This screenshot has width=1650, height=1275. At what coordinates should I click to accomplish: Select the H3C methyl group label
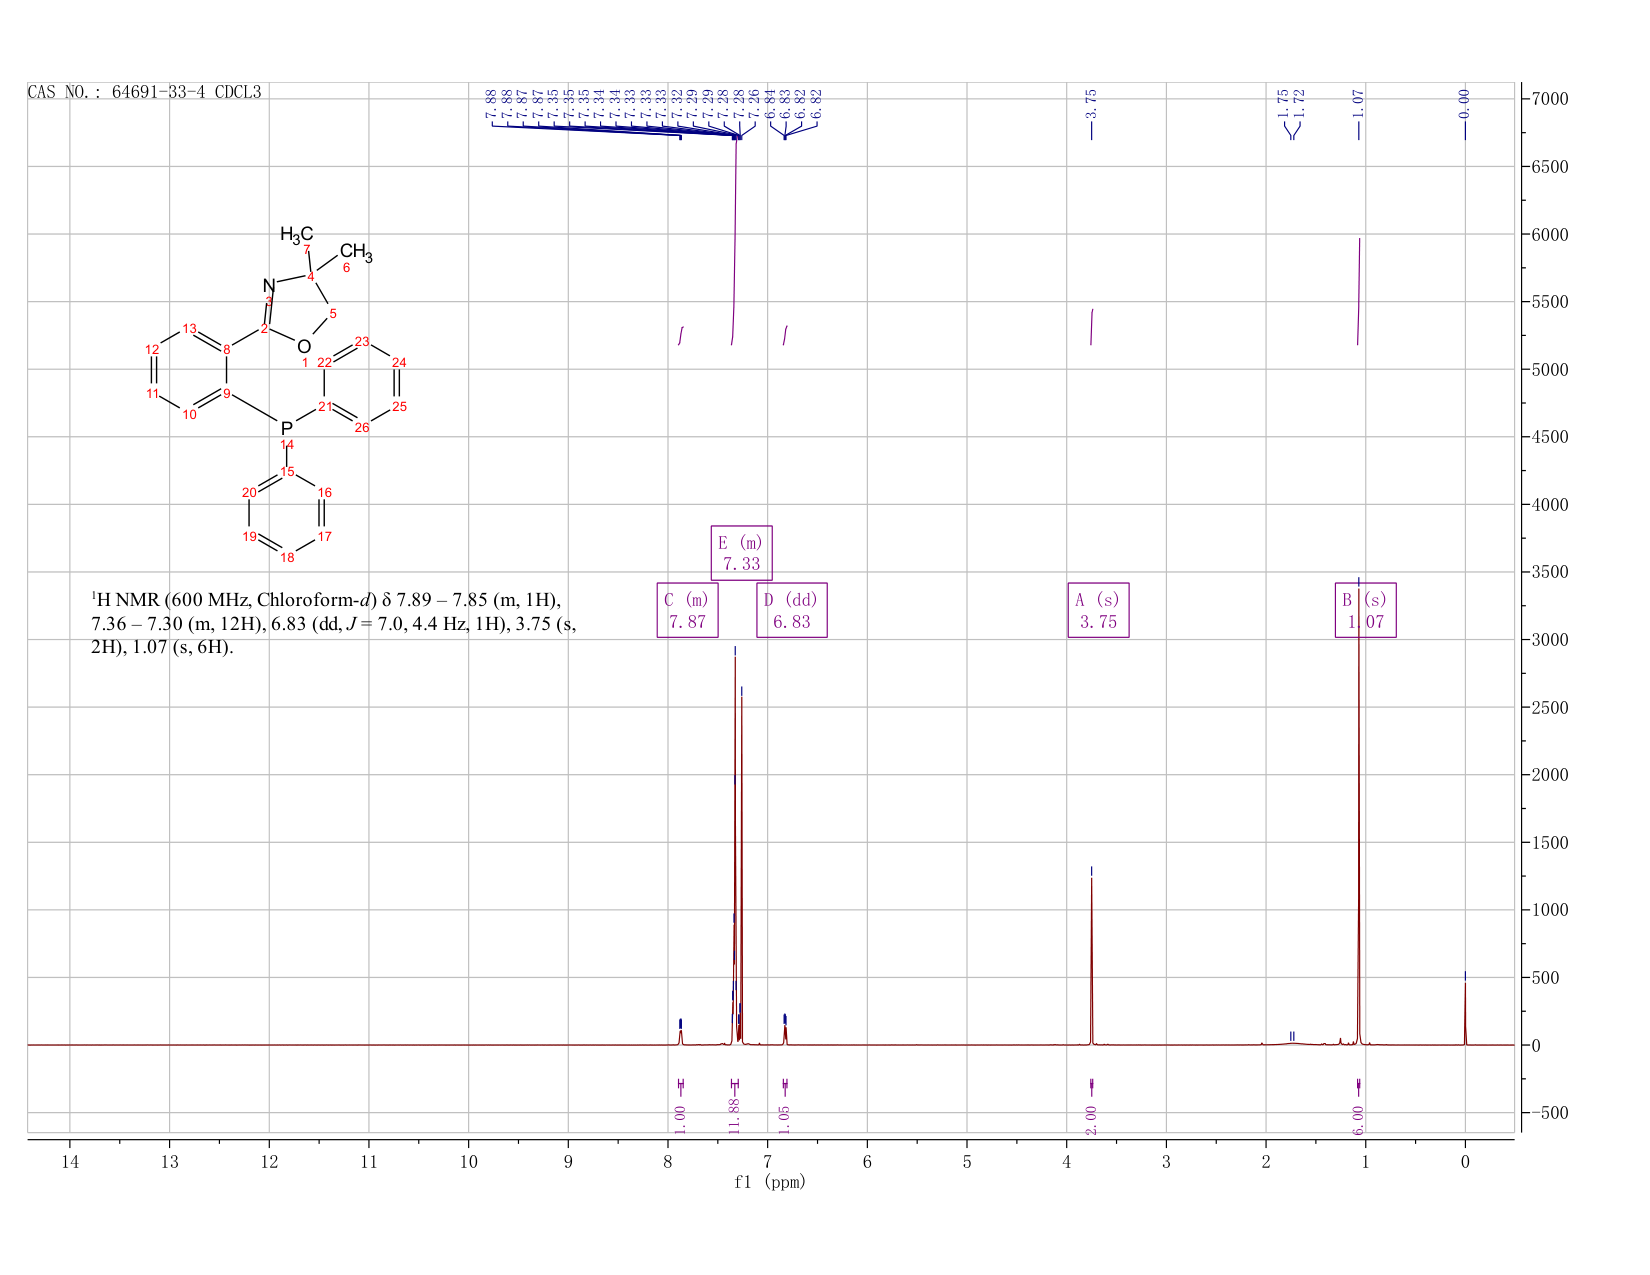[x=296, y=235]
